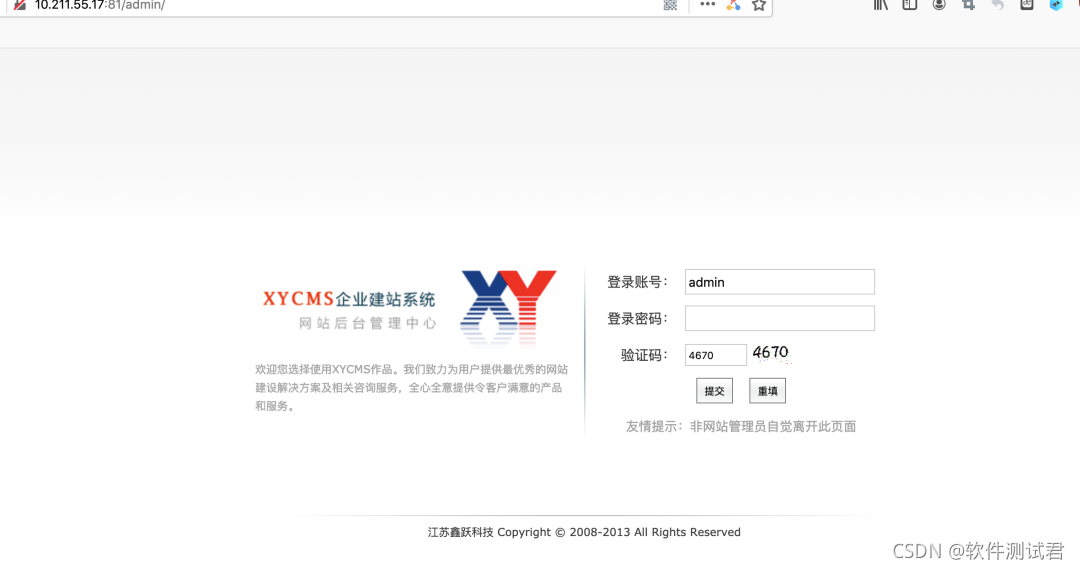Open the Firefox library icon
1080x569 pixels.
[881, 5]
